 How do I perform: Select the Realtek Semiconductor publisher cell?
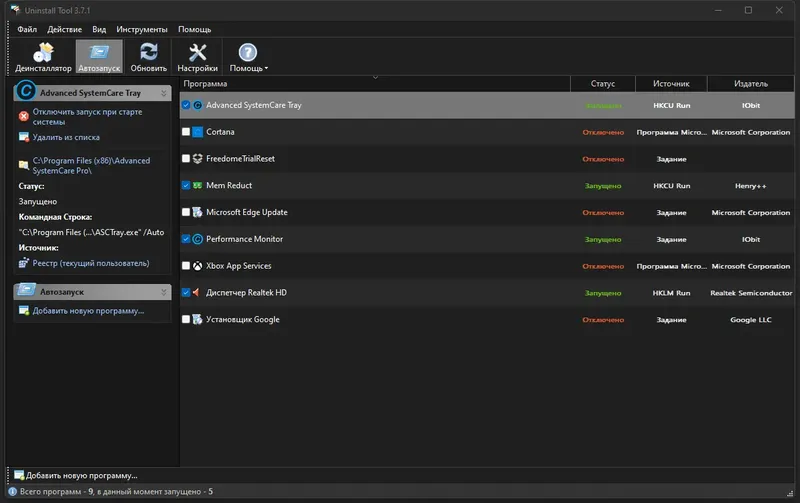point(751,293)
